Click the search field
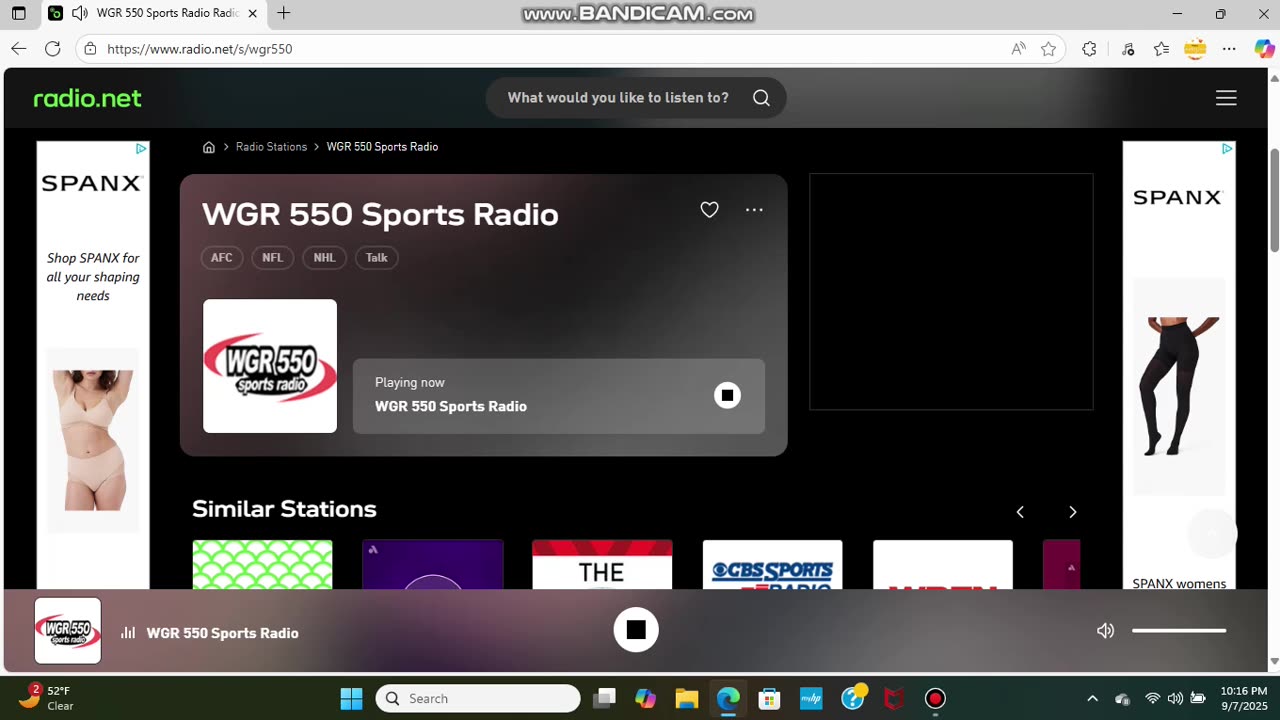Image resolution: width=1280 pixels, height=720 pixels. (x=635, y=98)
